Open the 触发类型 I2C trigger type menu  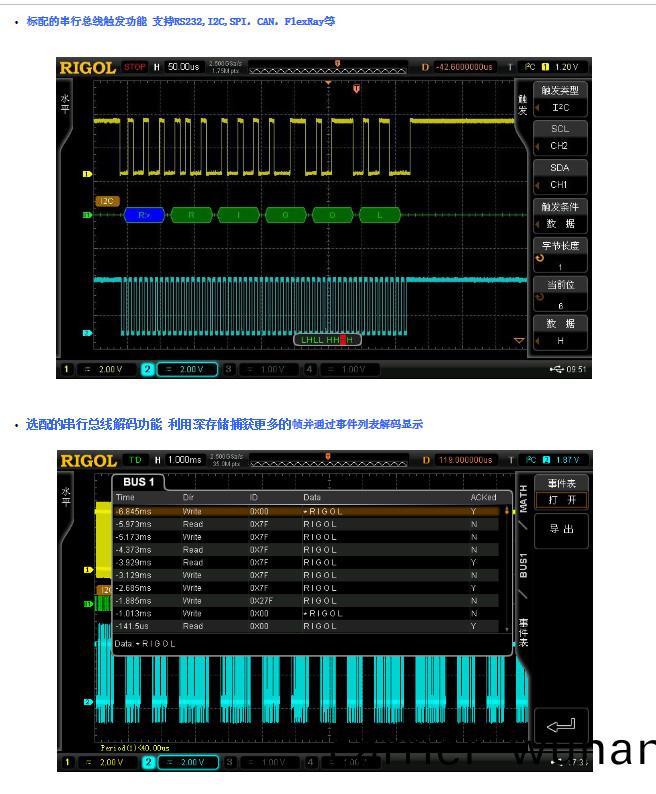pyautogui.click(x=561, y=98)
